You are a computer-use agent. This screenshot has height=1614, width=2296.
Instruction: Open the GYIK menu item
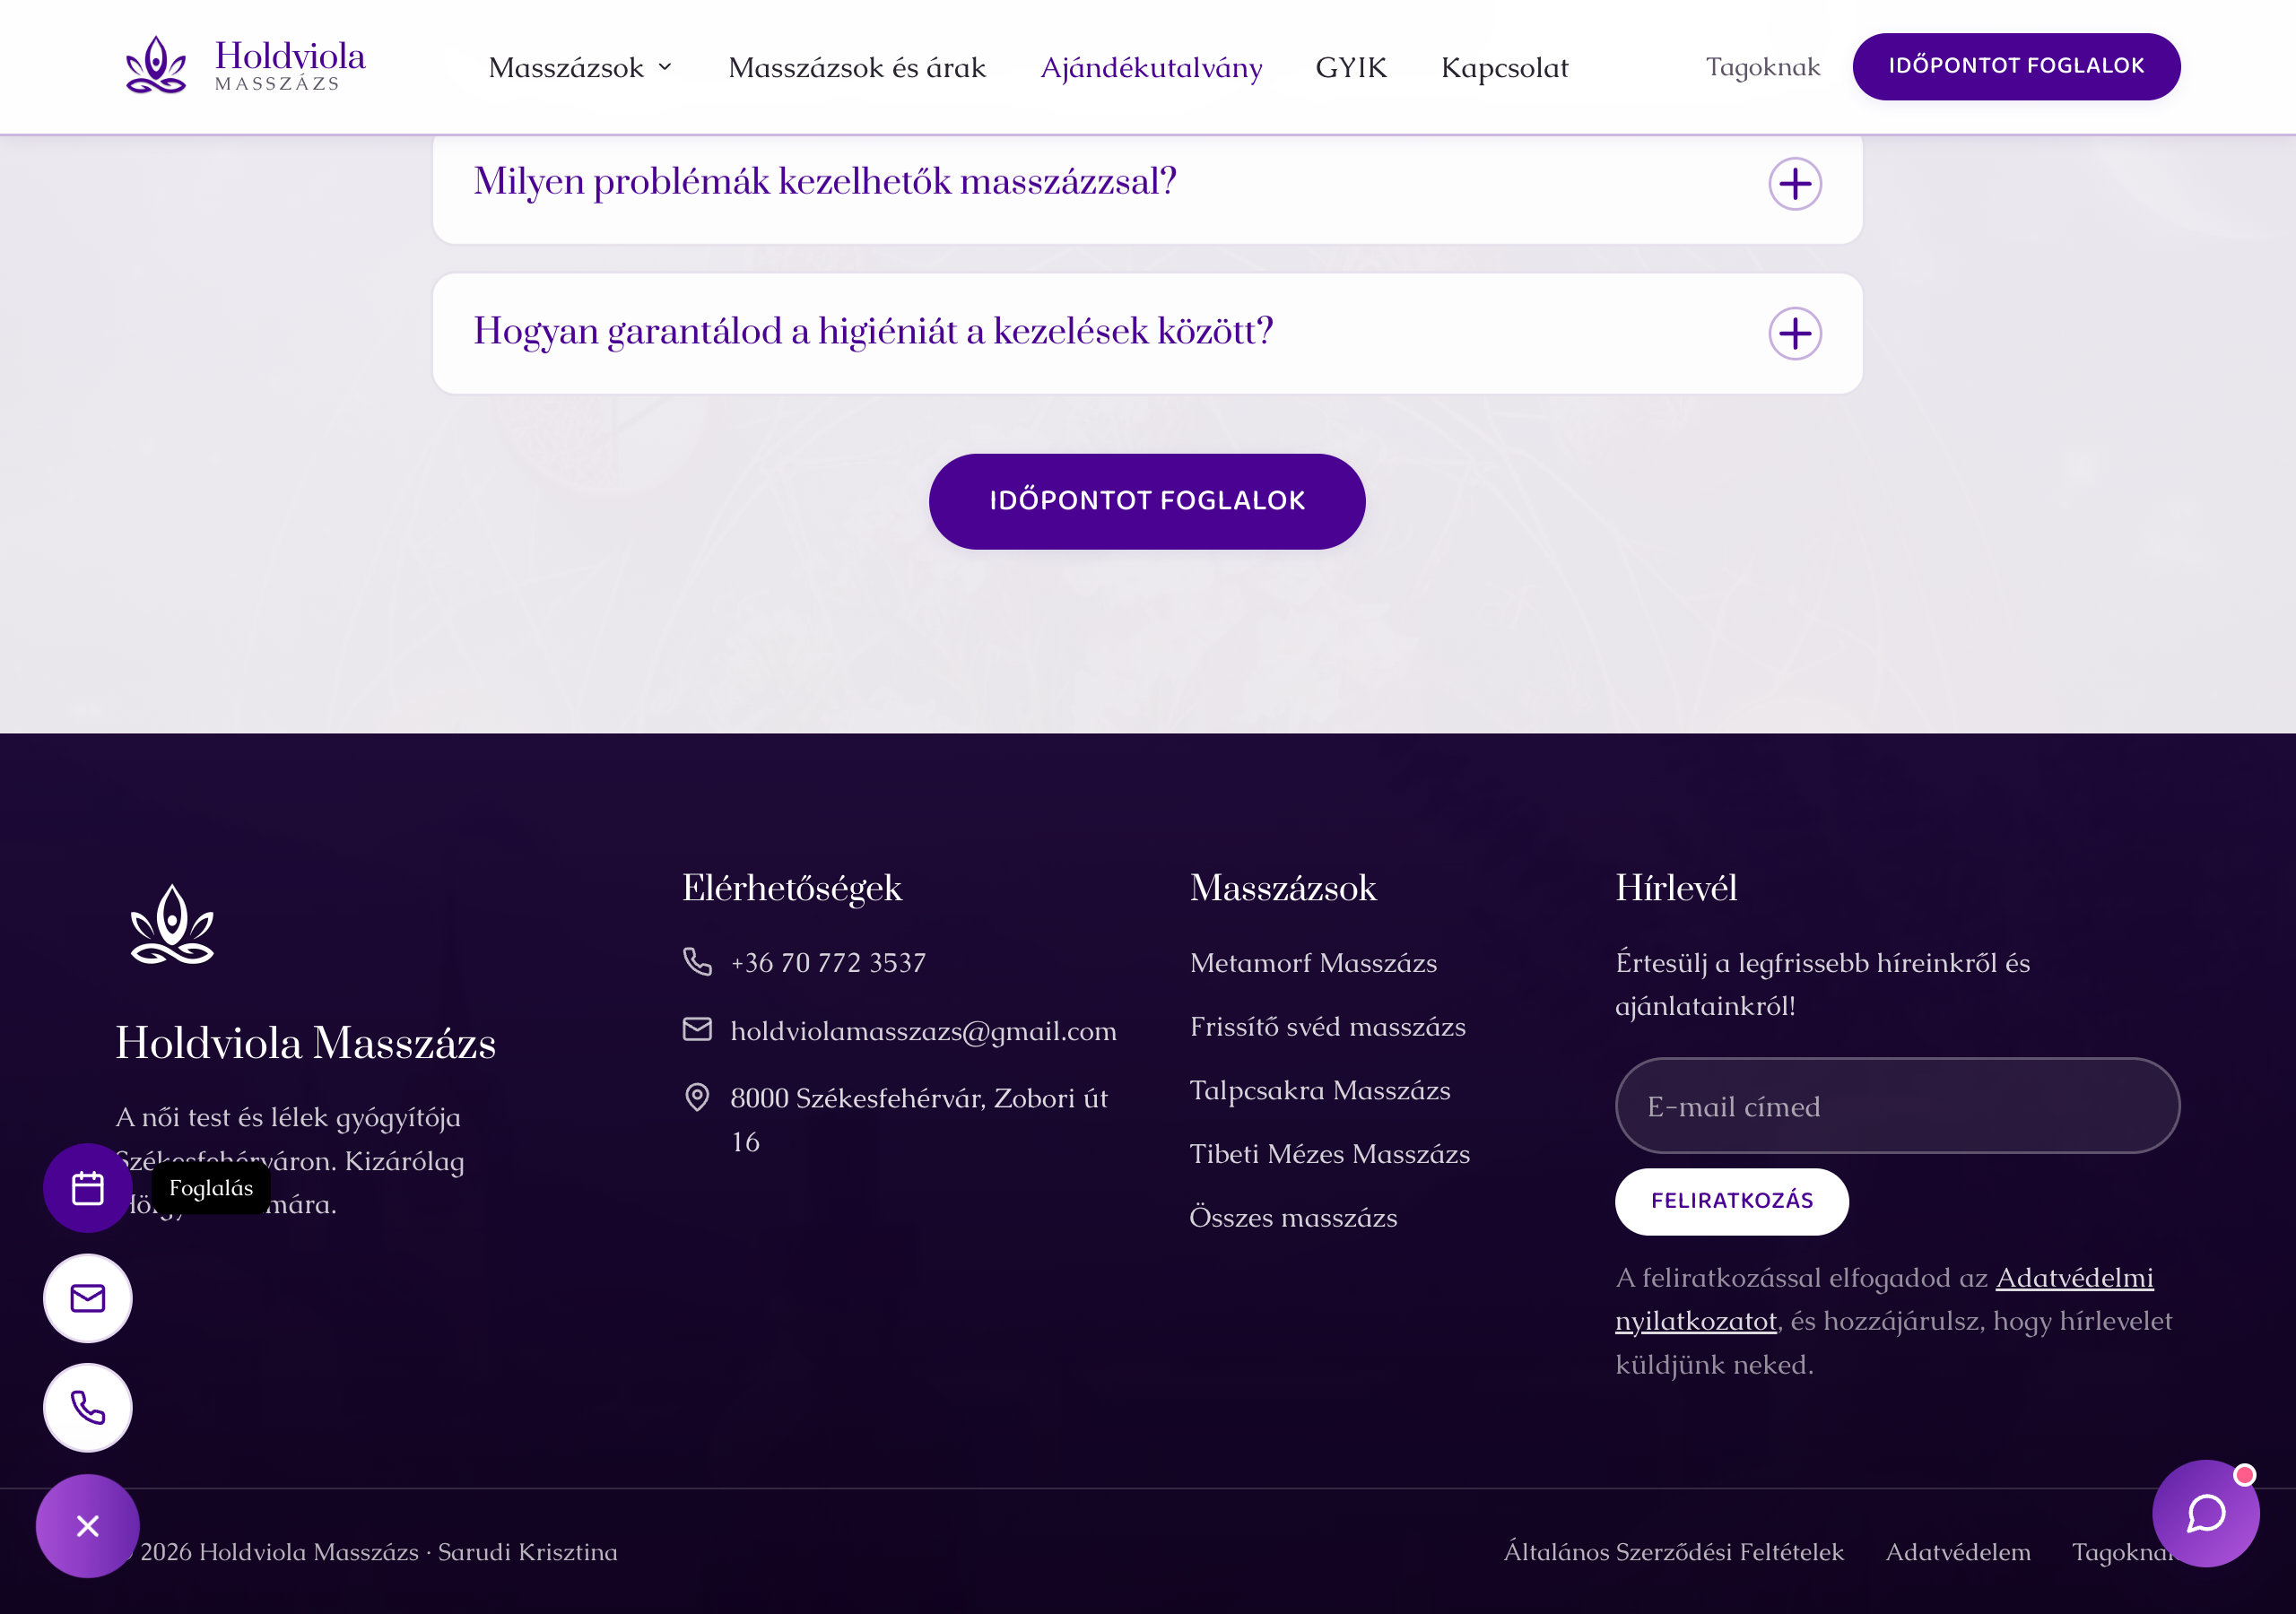(x=1351, y=68)
